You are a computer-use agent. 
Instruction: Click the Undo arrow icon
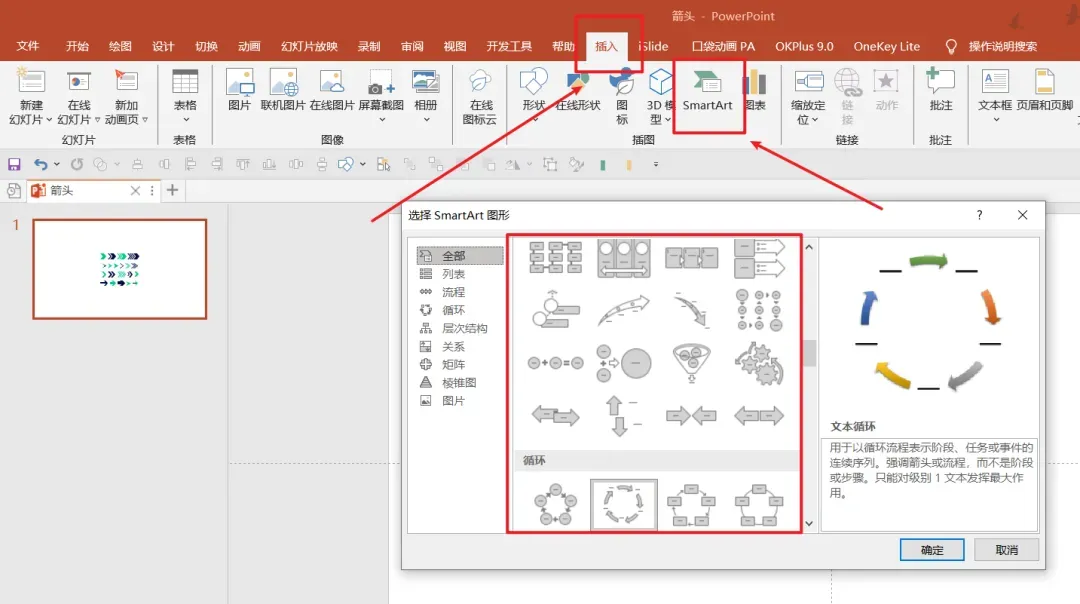pos(41,164)
